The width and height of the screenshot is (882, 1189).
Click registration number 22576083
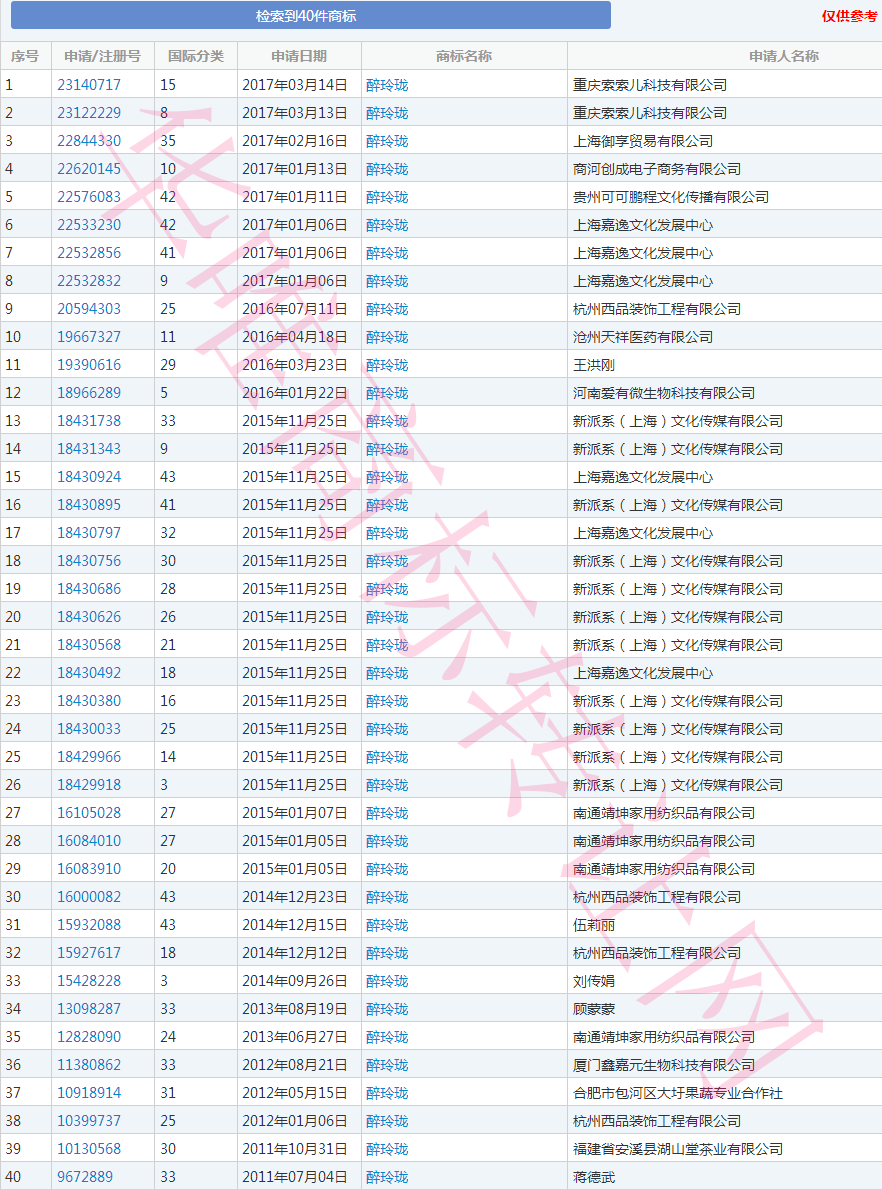tap(89, 197)
